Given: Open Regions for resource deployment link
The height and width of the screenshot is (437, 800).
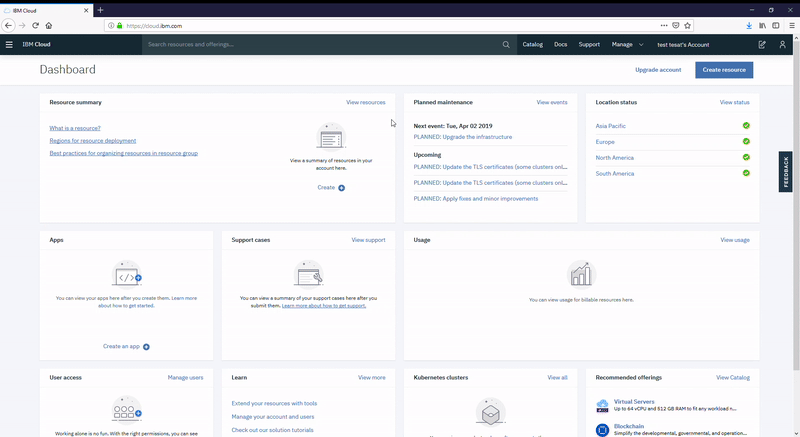Looking at the screenshot, I should coord(93,141).
